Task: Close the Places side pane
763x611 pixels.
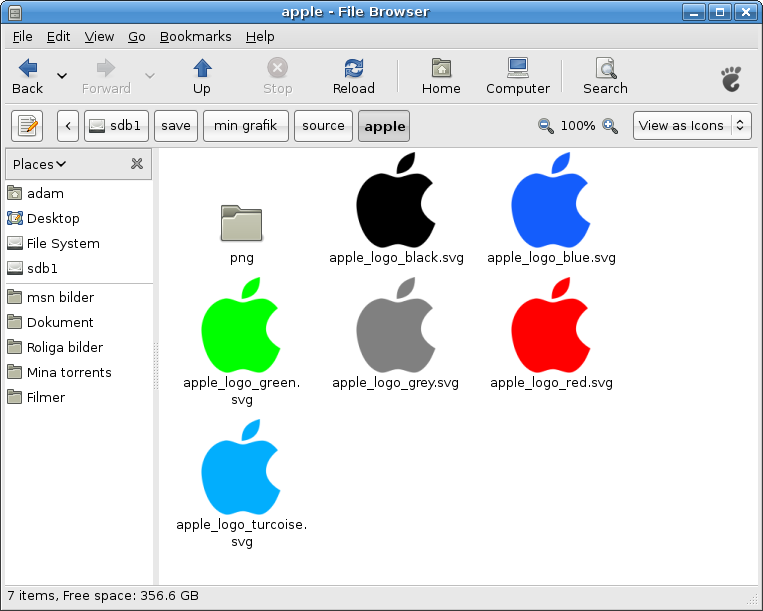Action: [137, 164]
